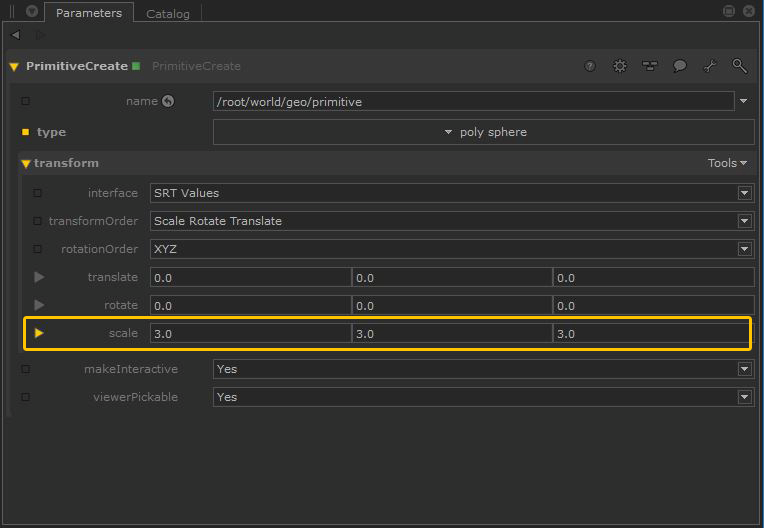Open the node comment speech bubble icon

pyautogui.click(x=680, y=66)
